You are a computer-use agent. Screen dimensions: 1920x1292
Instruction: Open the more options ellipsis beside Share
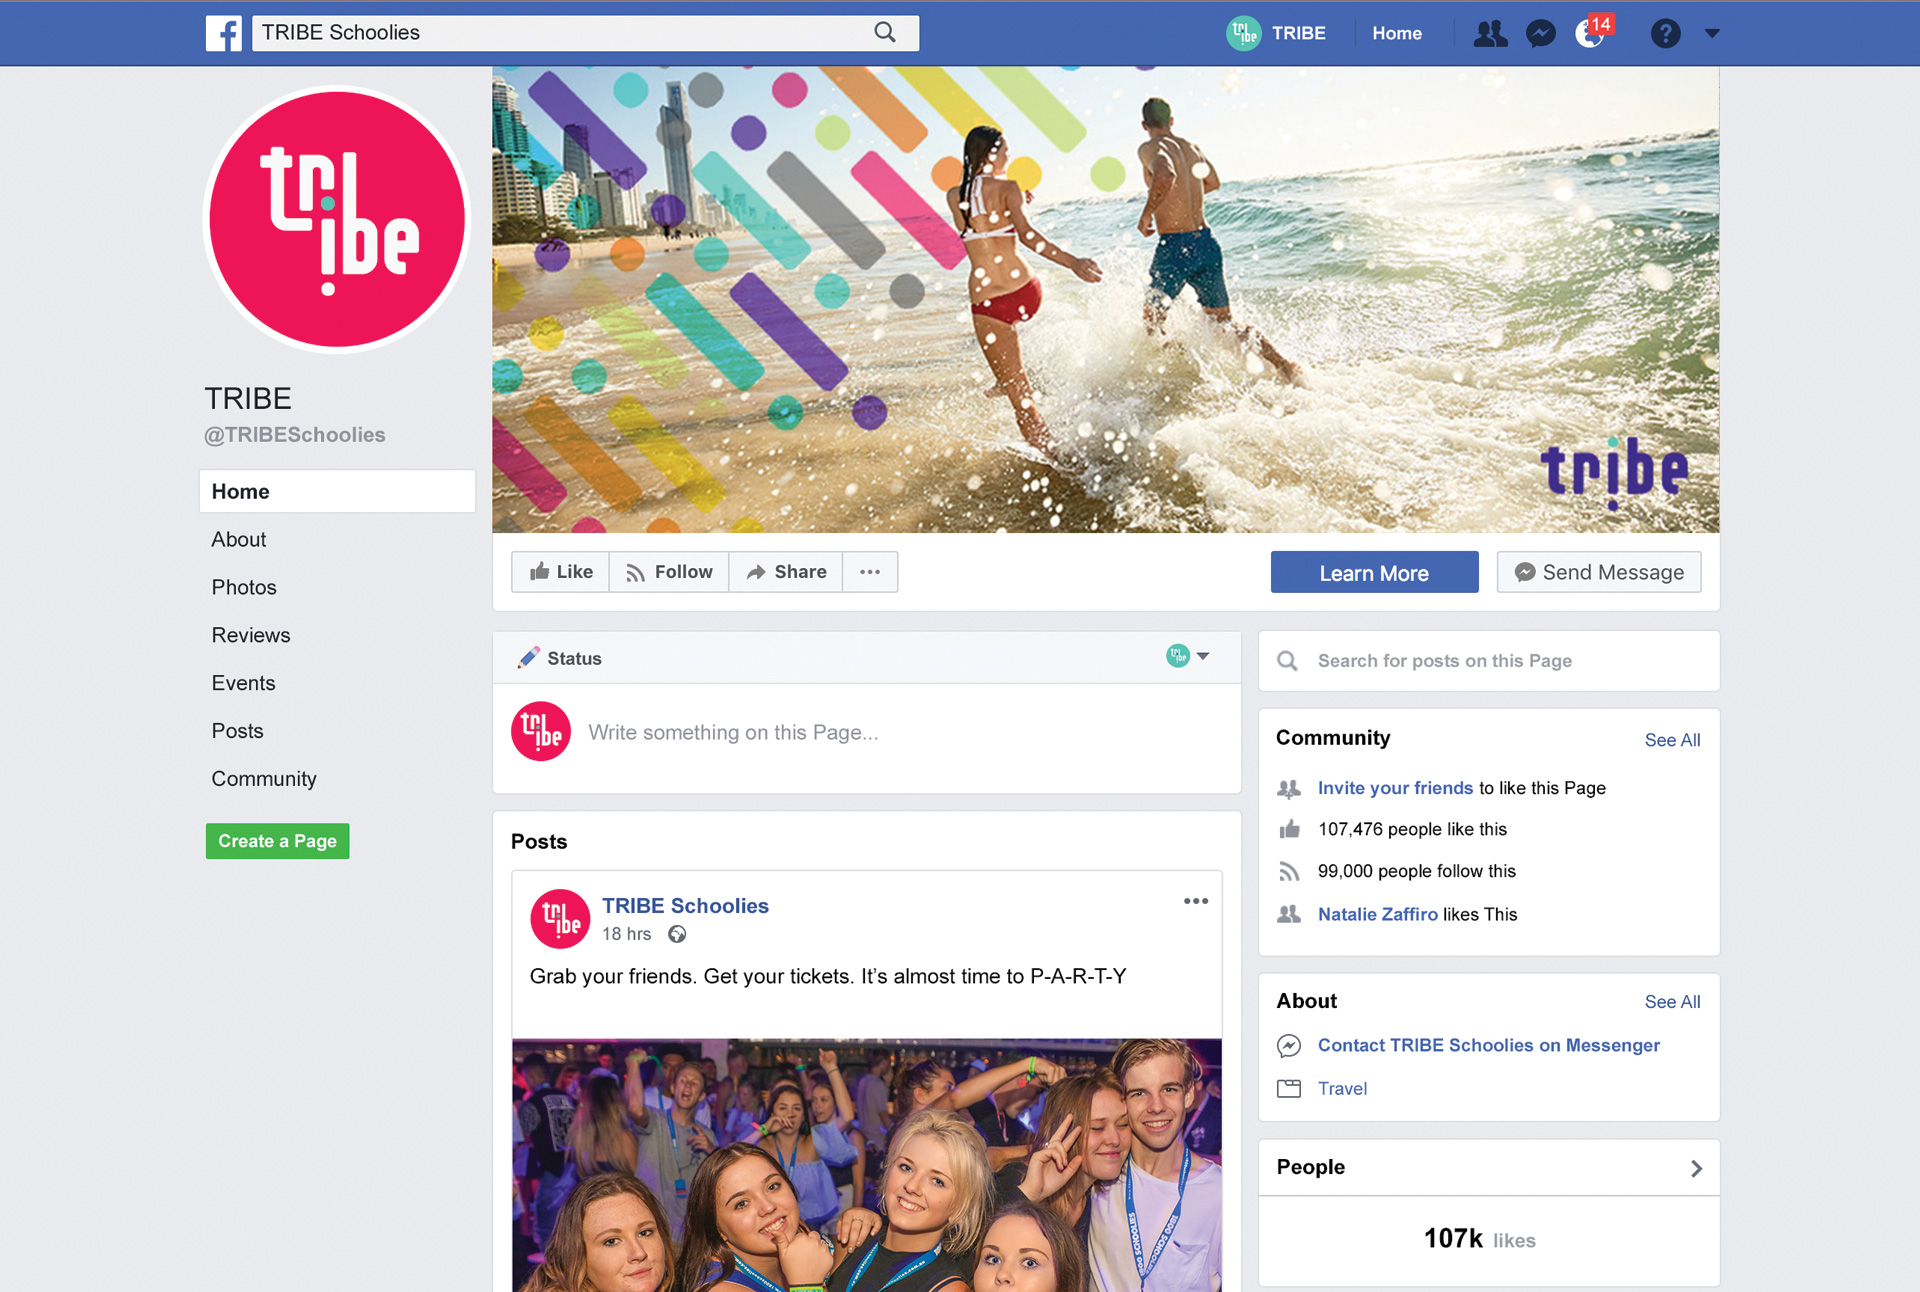pyautogui.click(x=870, y=572)
